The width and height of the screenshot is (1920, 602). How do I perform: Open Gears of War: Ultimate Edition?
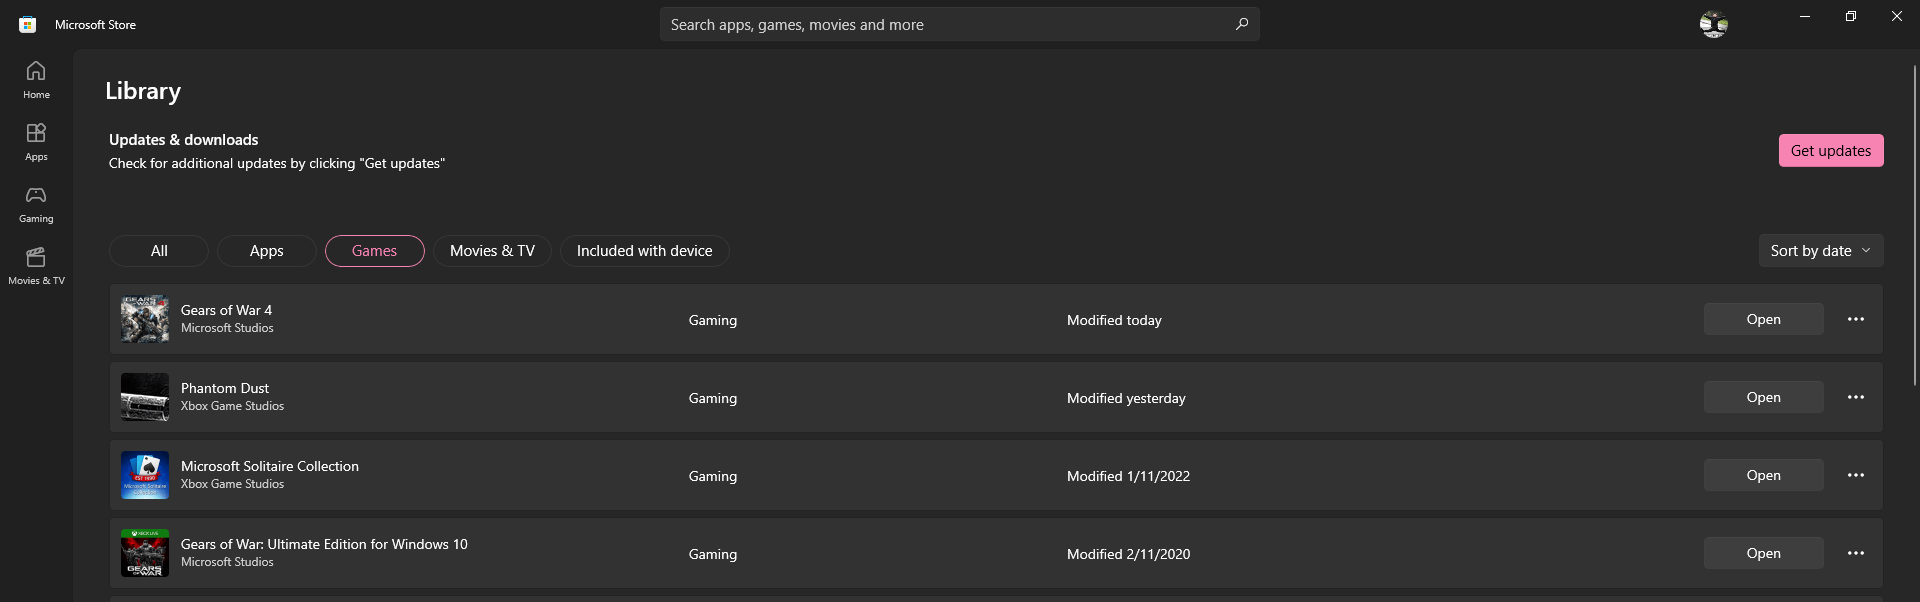1763,553
